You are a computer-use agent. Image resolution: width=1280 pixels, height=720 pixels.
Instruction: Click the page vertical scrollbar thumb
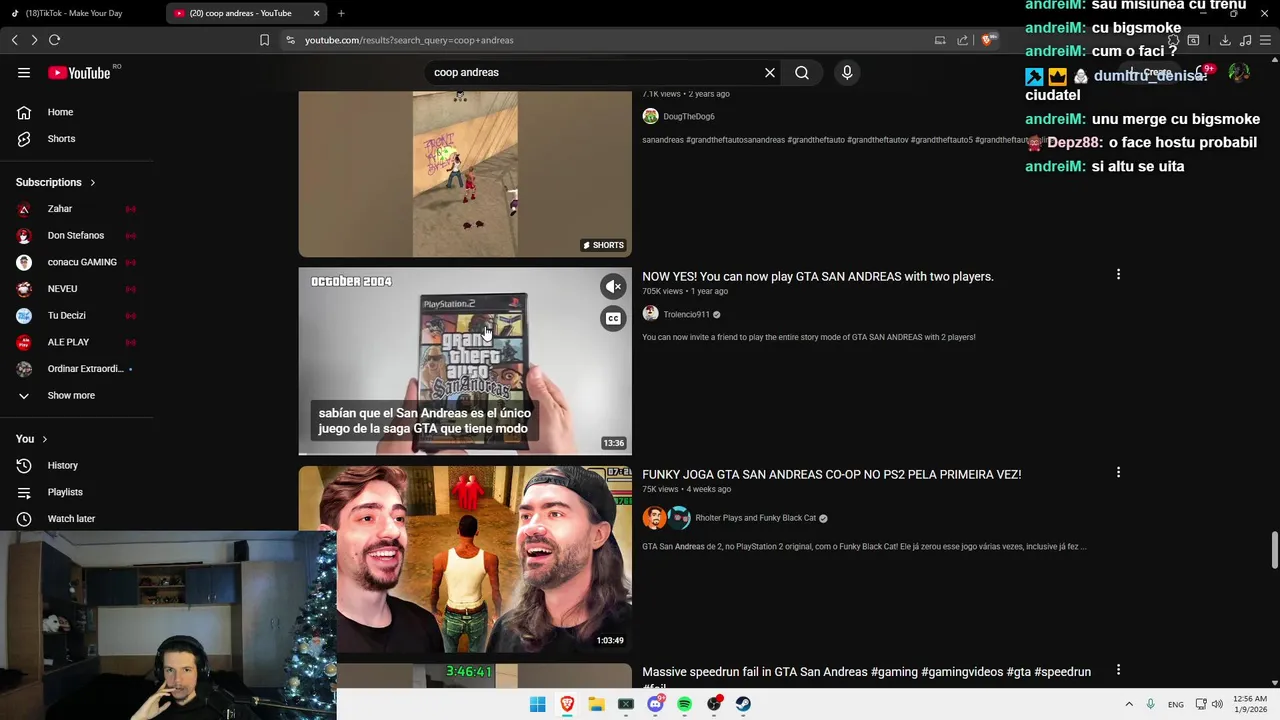point(1275,548)
